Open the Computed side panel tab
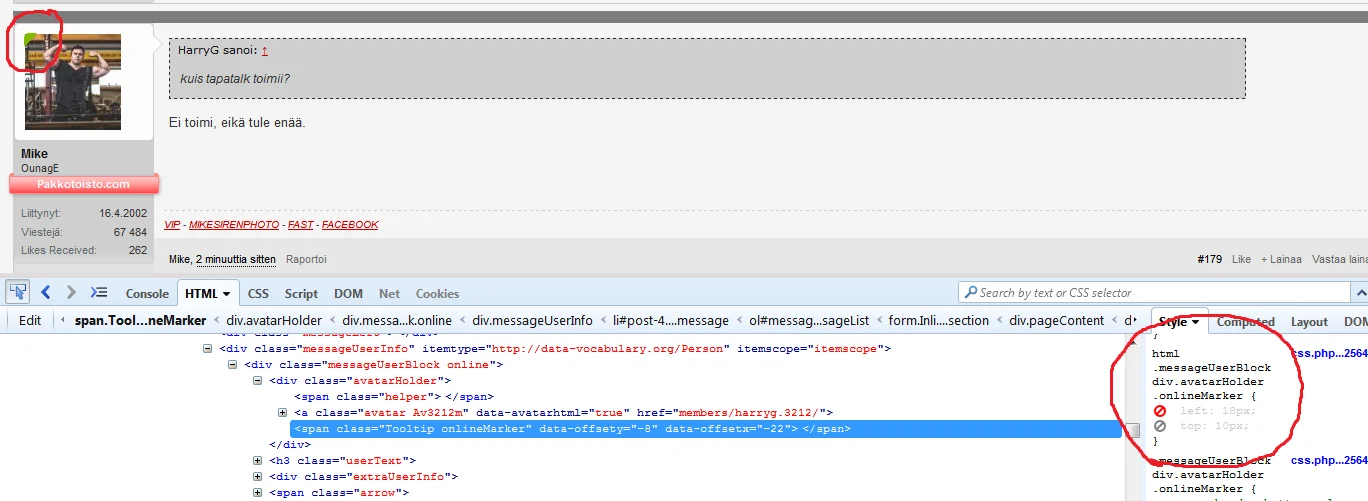 pyautogui.click(x=1244, y=322)
